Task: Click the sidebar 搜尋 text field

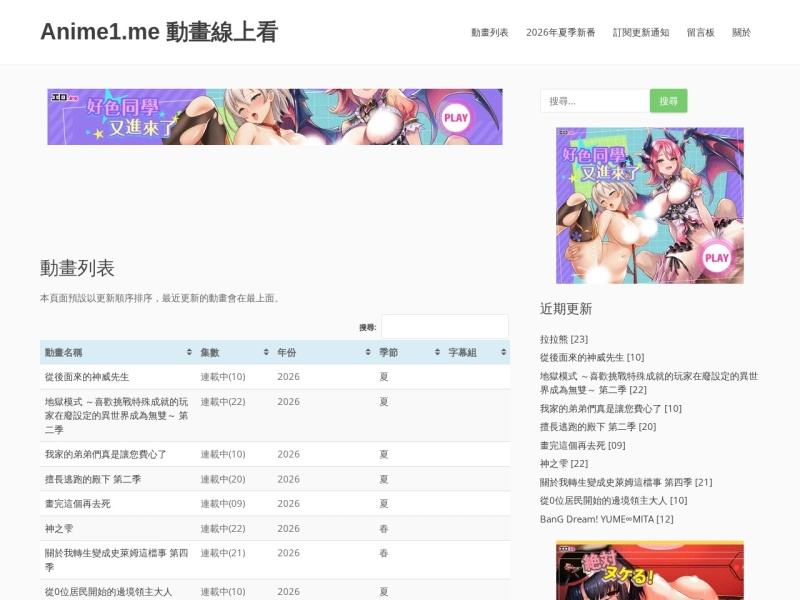Action: 595,101
